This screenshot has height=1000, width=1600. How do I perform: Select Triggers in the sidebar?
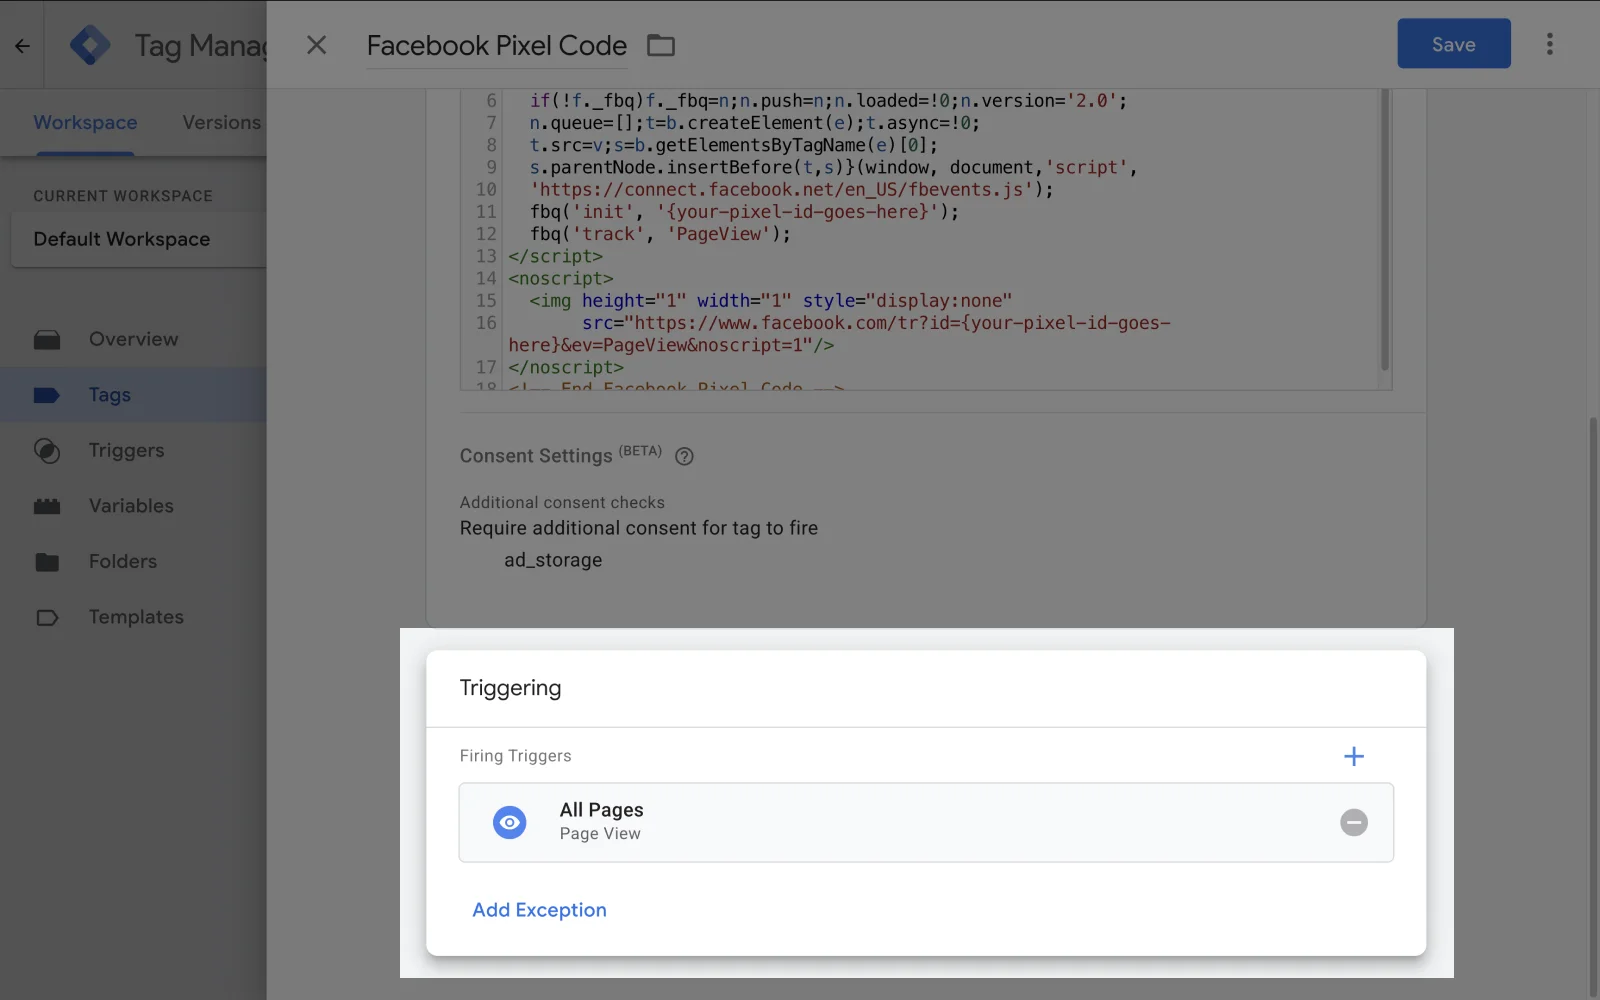click(x=126, y=450)
